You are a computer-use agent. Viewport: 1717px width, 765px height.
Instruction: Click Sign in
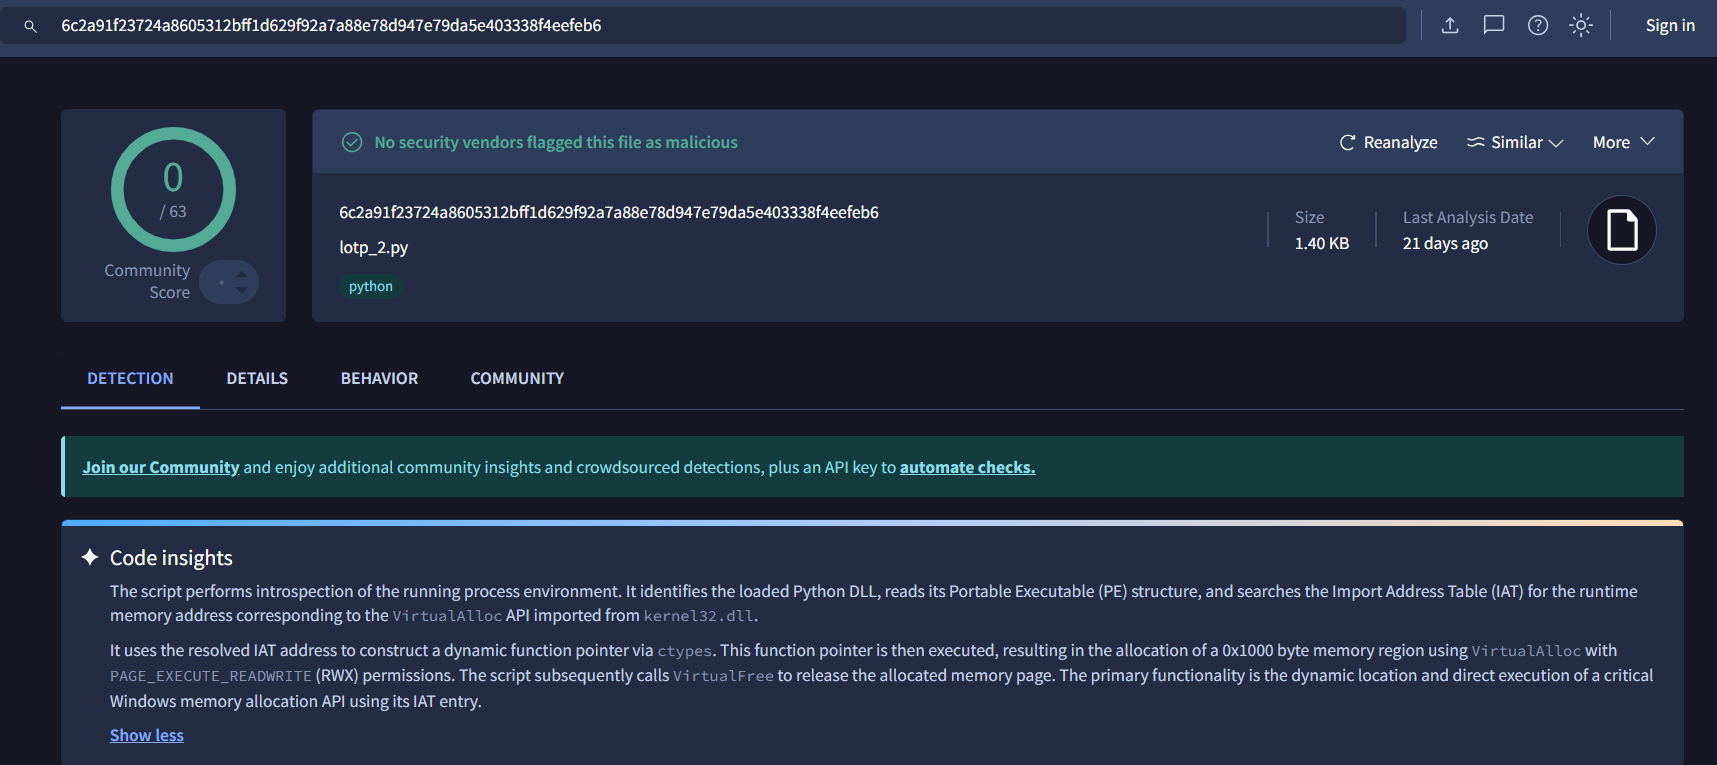coord(1670,26)
